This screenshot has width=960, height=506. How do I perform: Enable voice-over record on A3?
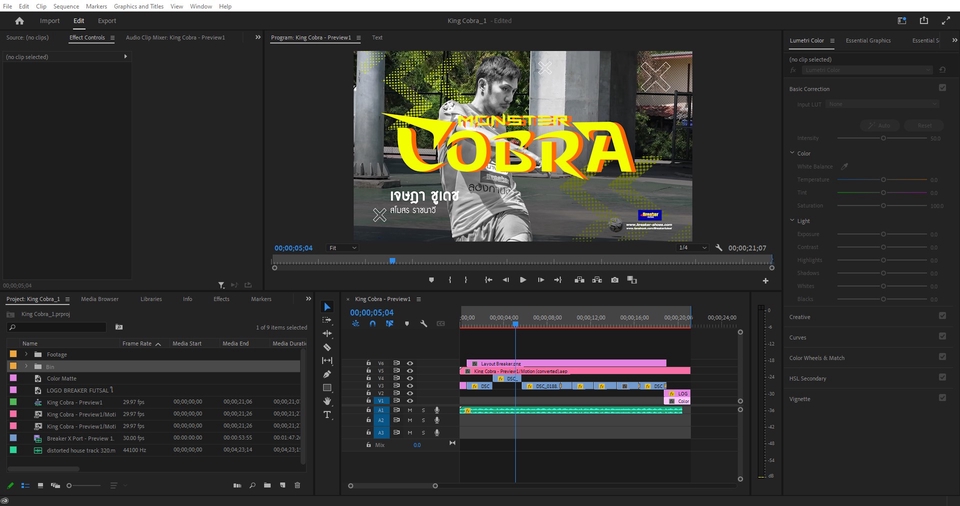437,432
